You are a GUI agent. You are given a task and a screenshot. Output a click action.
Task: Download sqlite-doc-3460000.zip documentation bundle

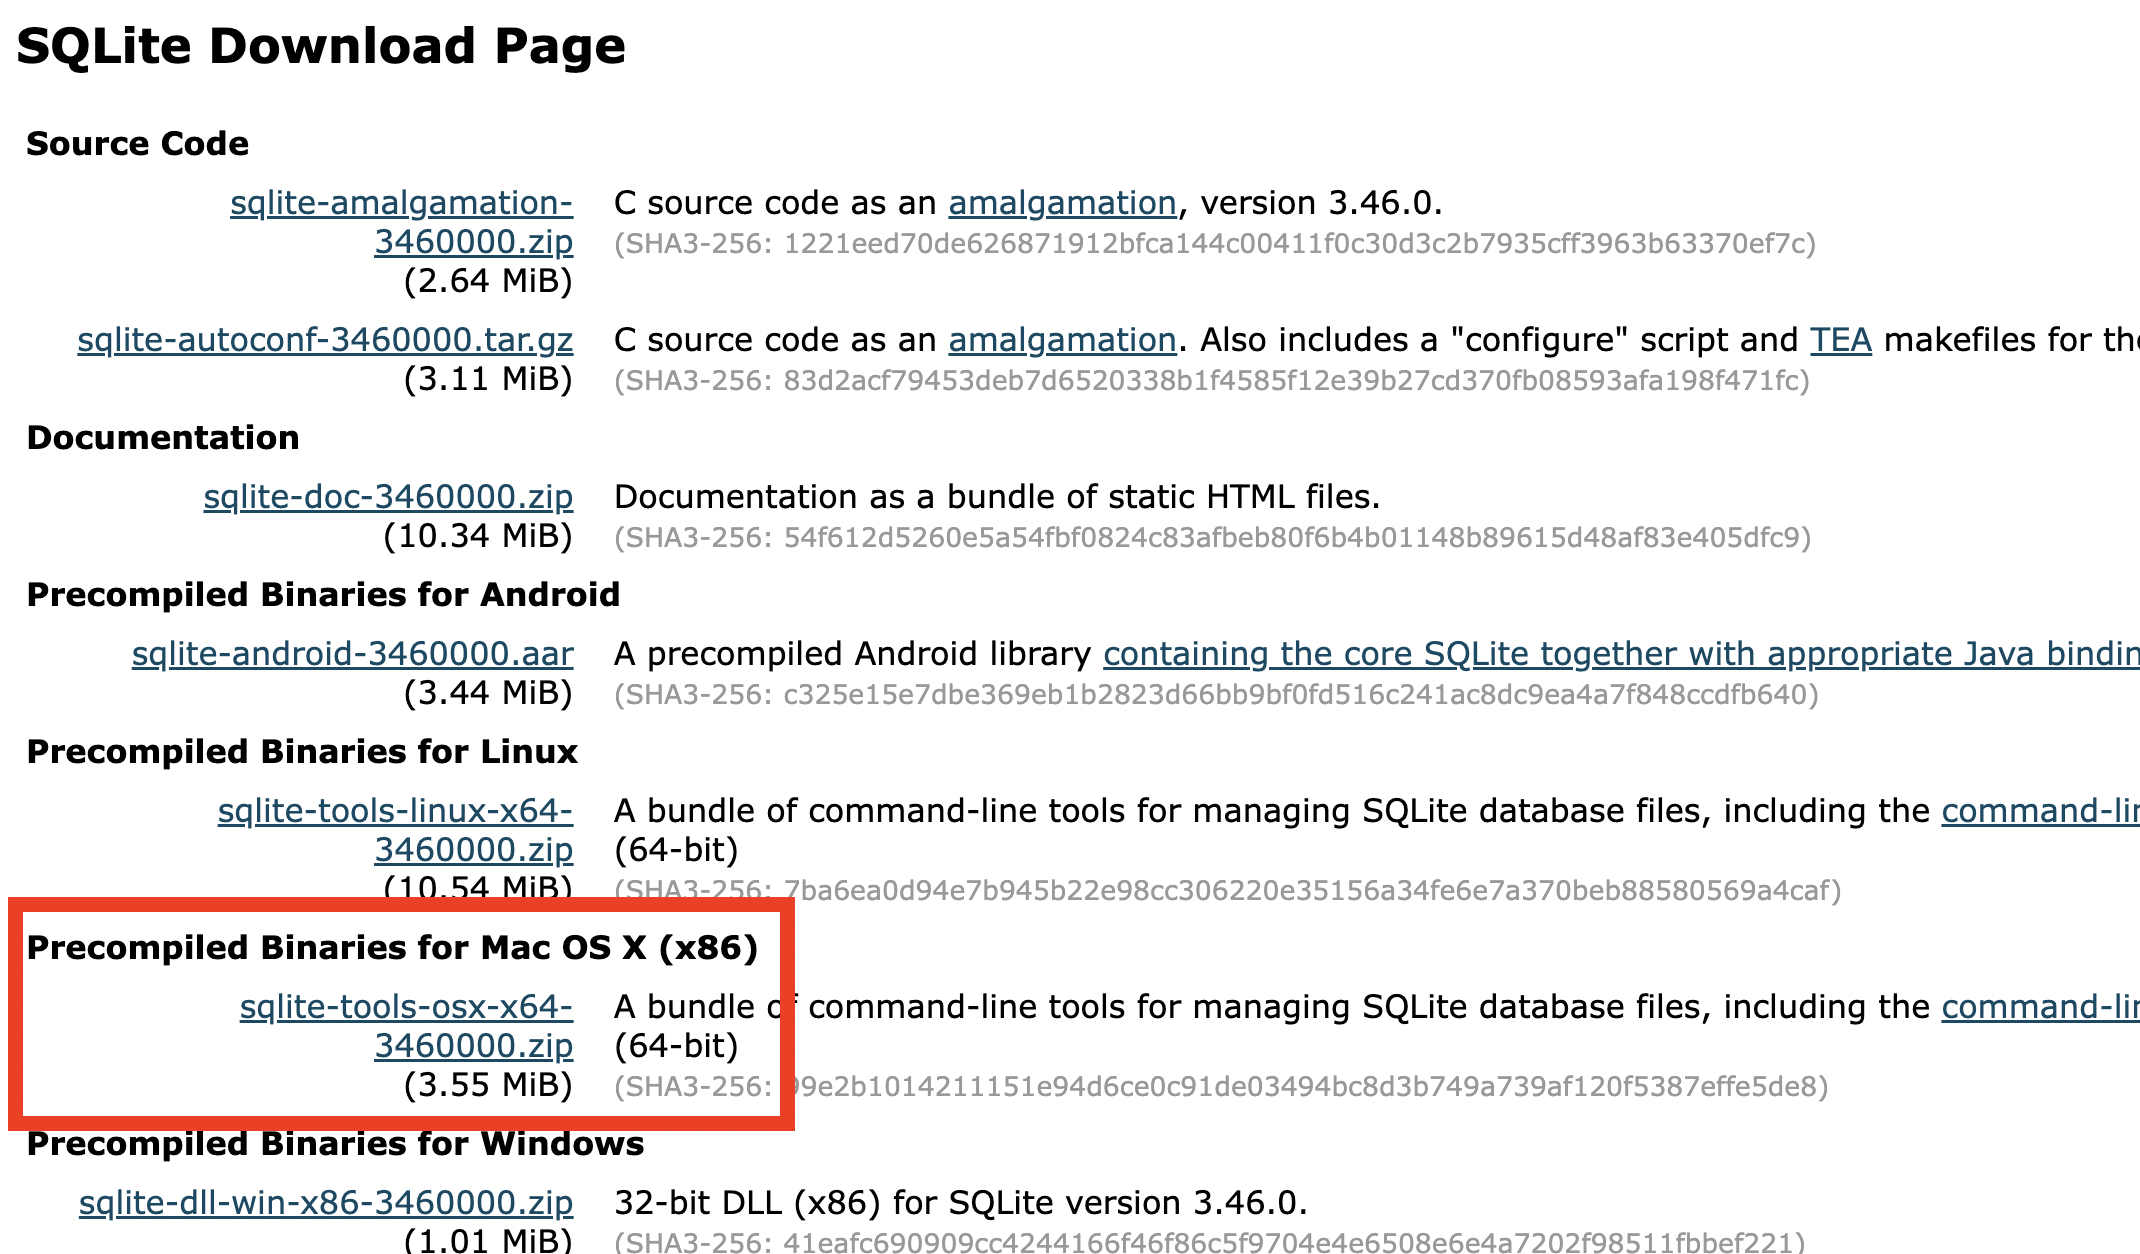coord(389,497)
